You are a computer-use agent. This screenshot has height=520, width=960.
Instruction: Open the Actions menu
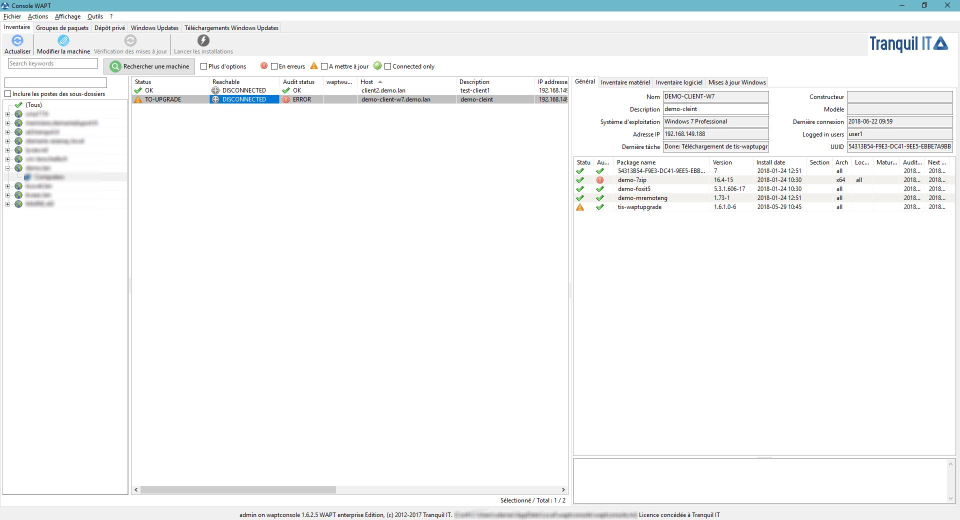[x=37, y=17]
